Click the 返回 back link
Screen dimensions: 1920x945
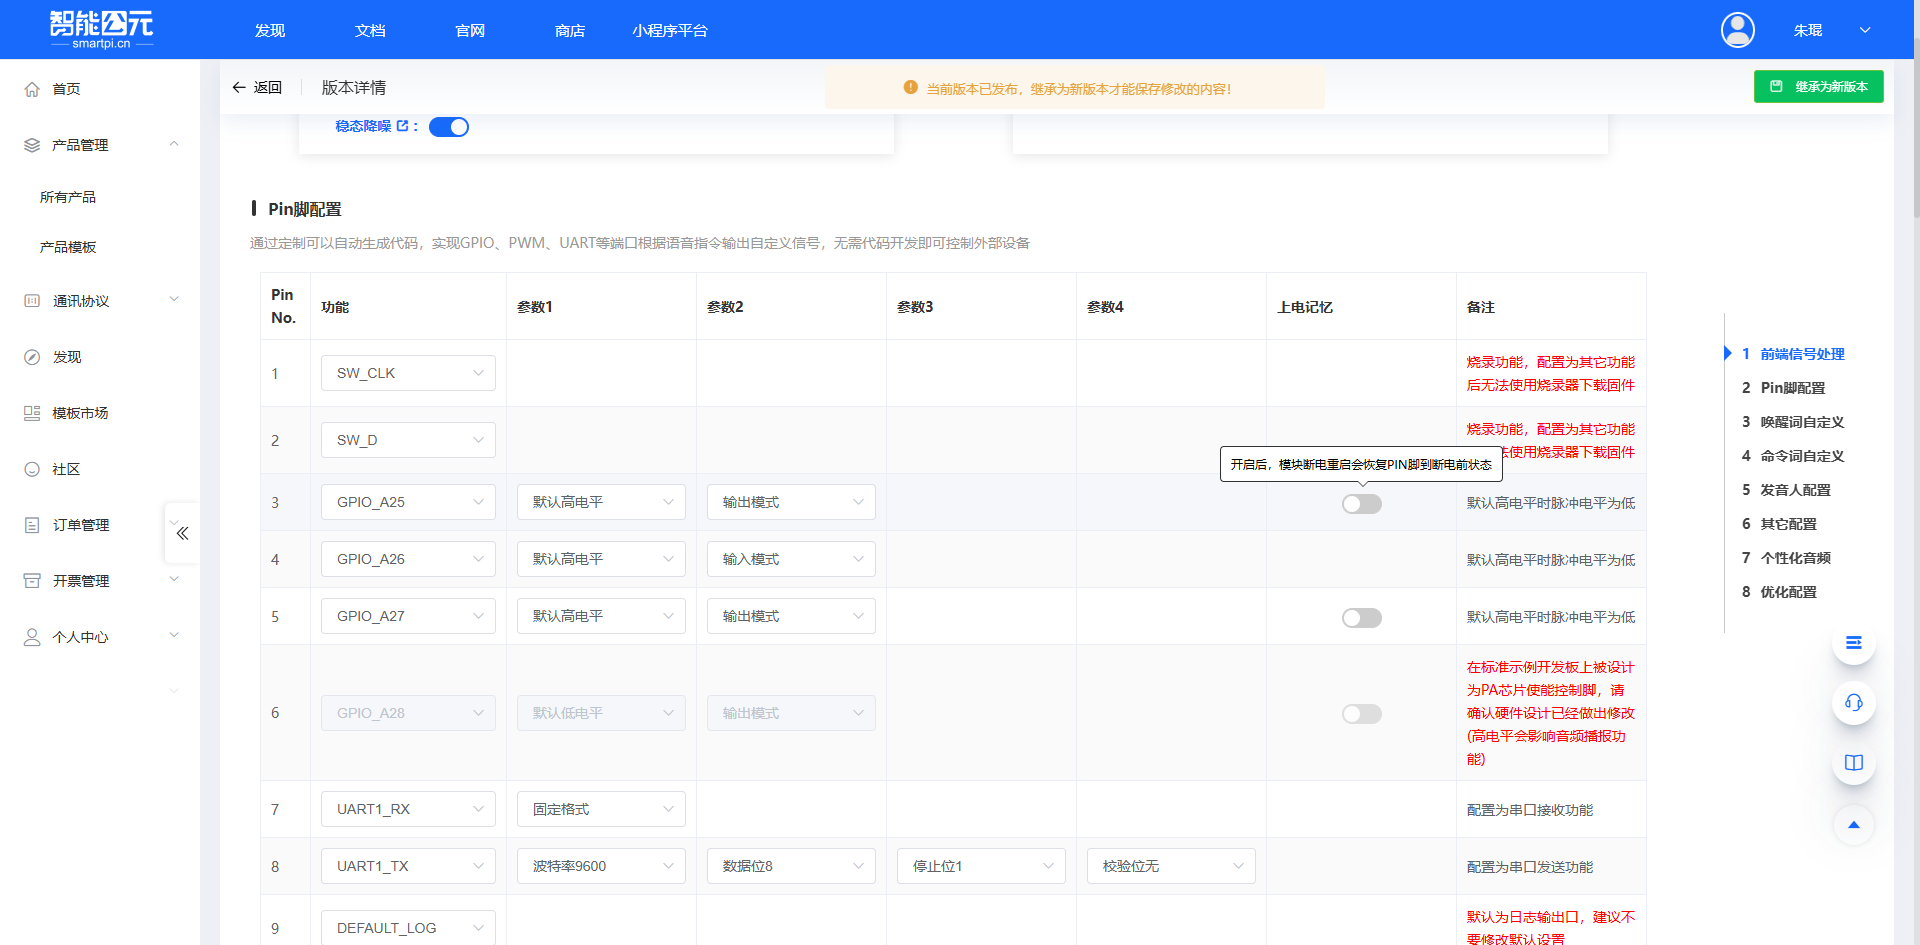257,88
